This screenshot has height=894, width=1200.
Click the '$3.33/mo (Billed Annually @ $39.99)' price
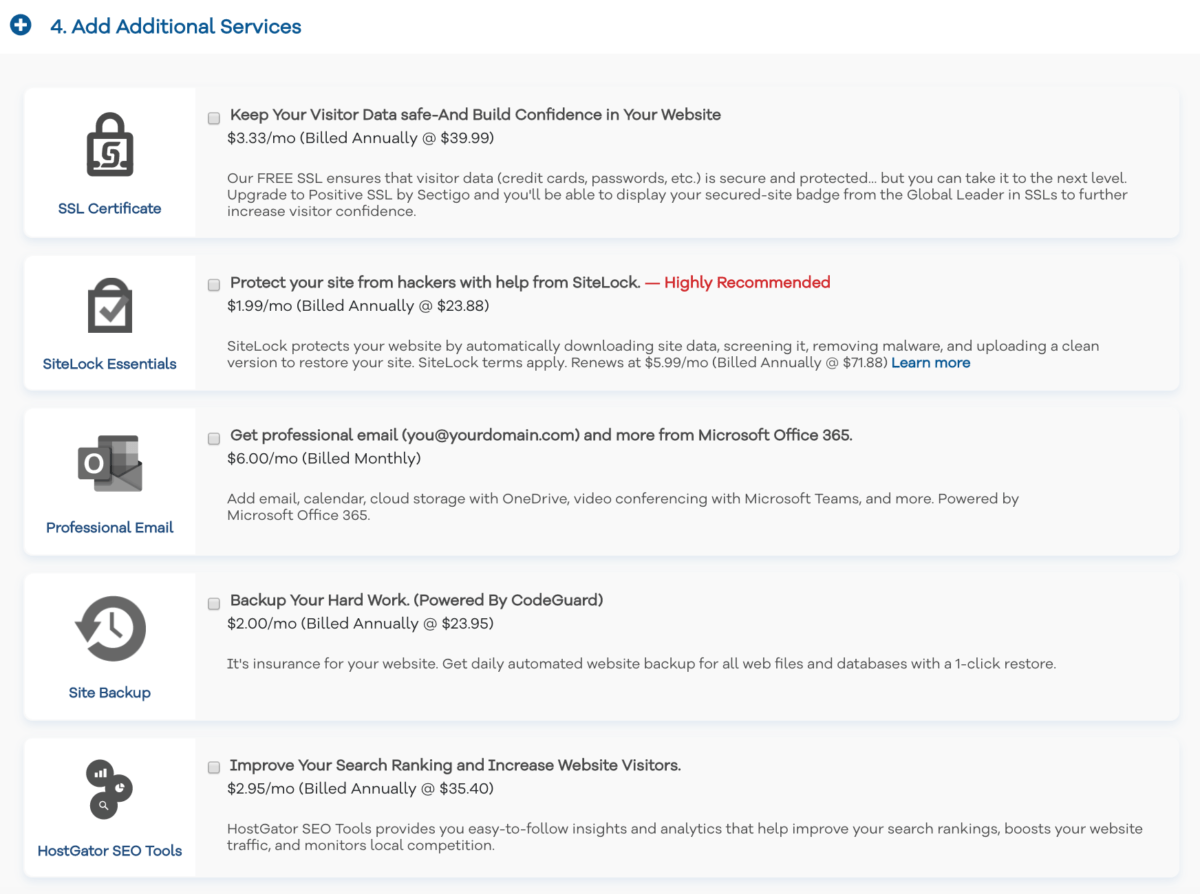point(361,138)
